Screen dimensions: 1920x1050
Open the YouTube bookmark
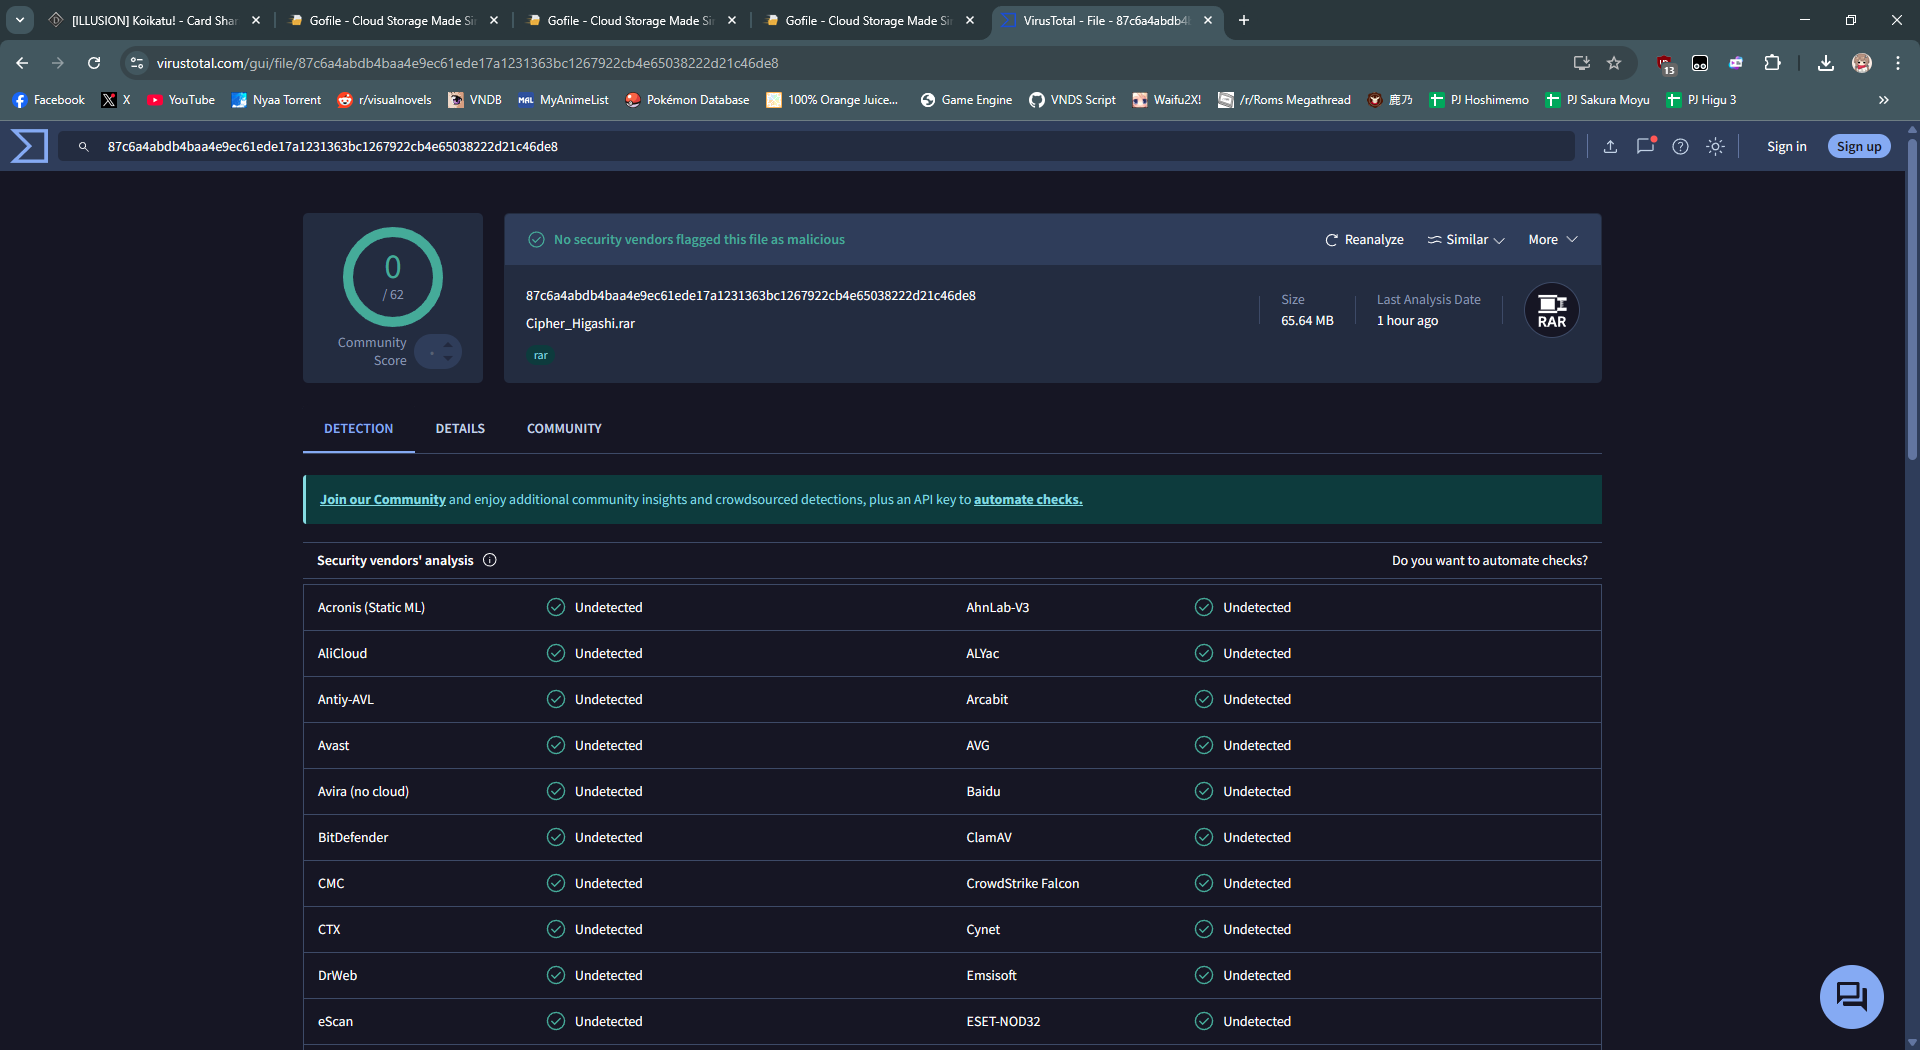(181, 100)
